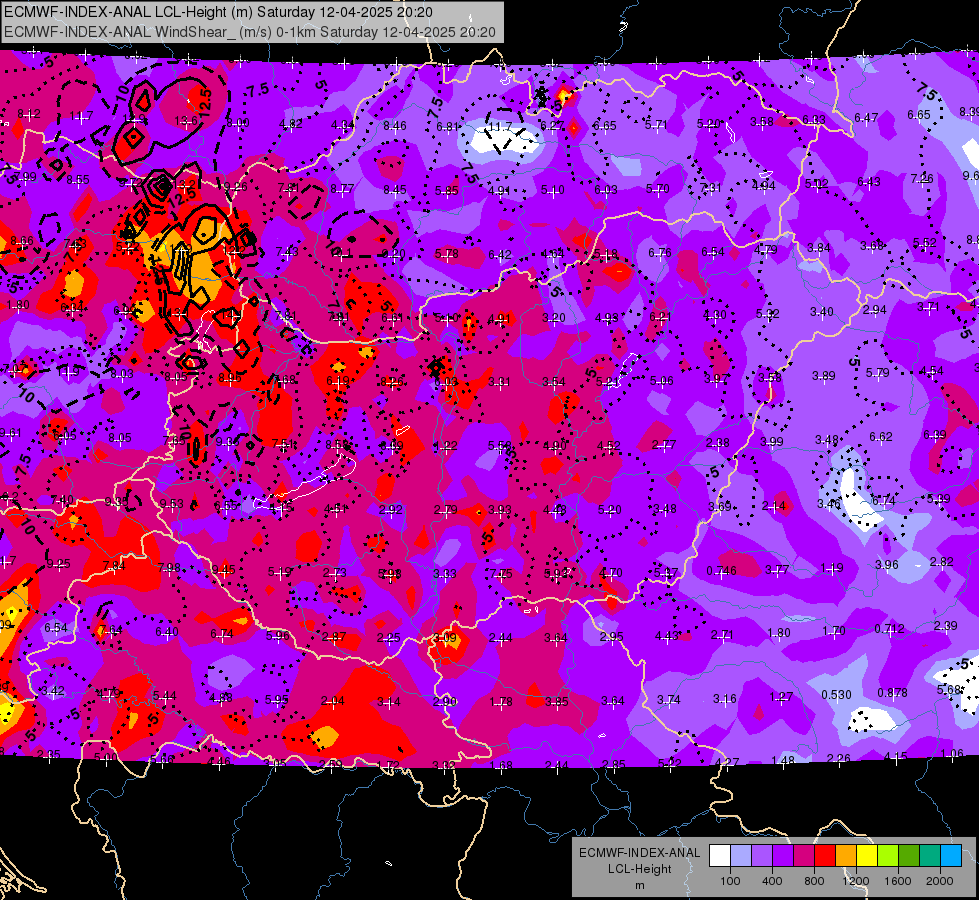Click the 1.19 wind shear value
This screenshot has width=979, height=900.
(832, 568)
